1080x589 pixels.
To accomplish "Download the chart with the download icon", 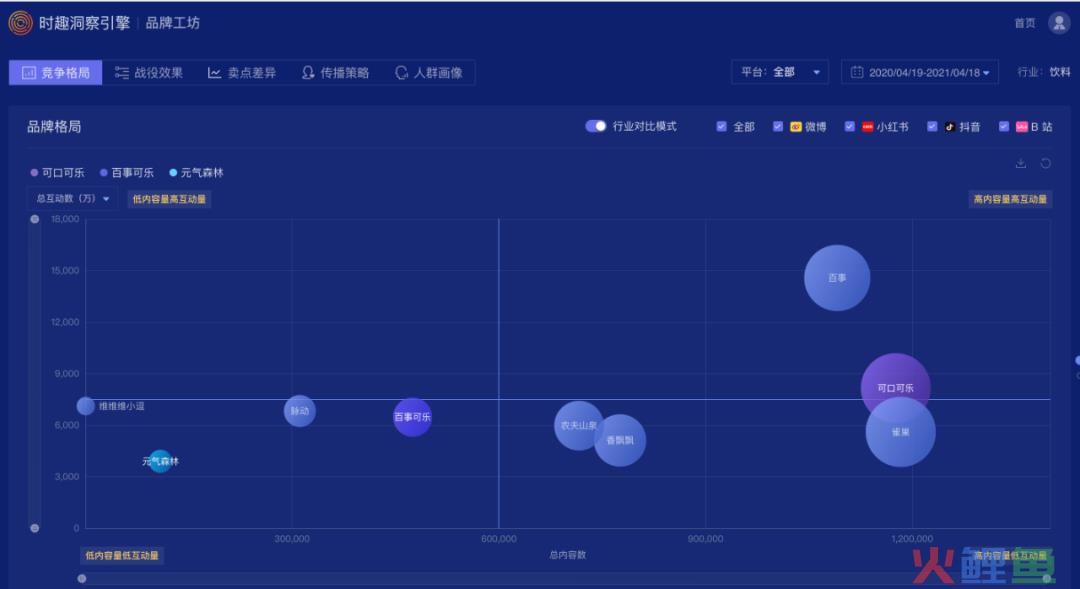I will [x=1021, y=163].
